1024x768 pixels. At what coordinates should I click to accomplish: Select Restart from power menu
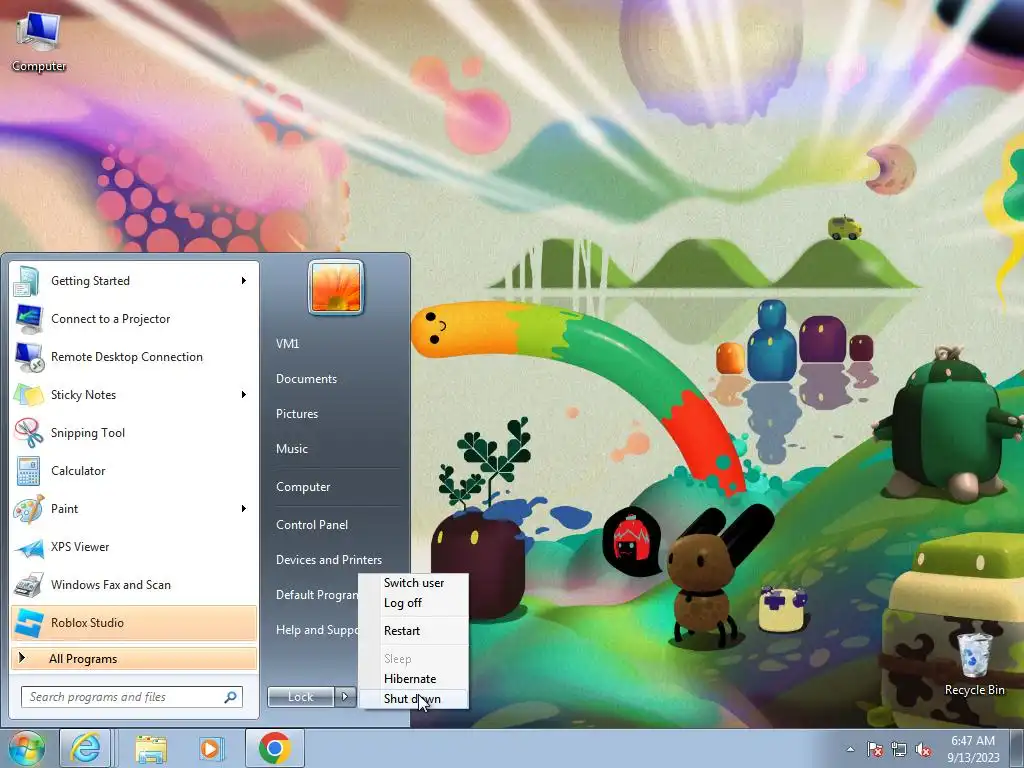click(x=413, y=631)
